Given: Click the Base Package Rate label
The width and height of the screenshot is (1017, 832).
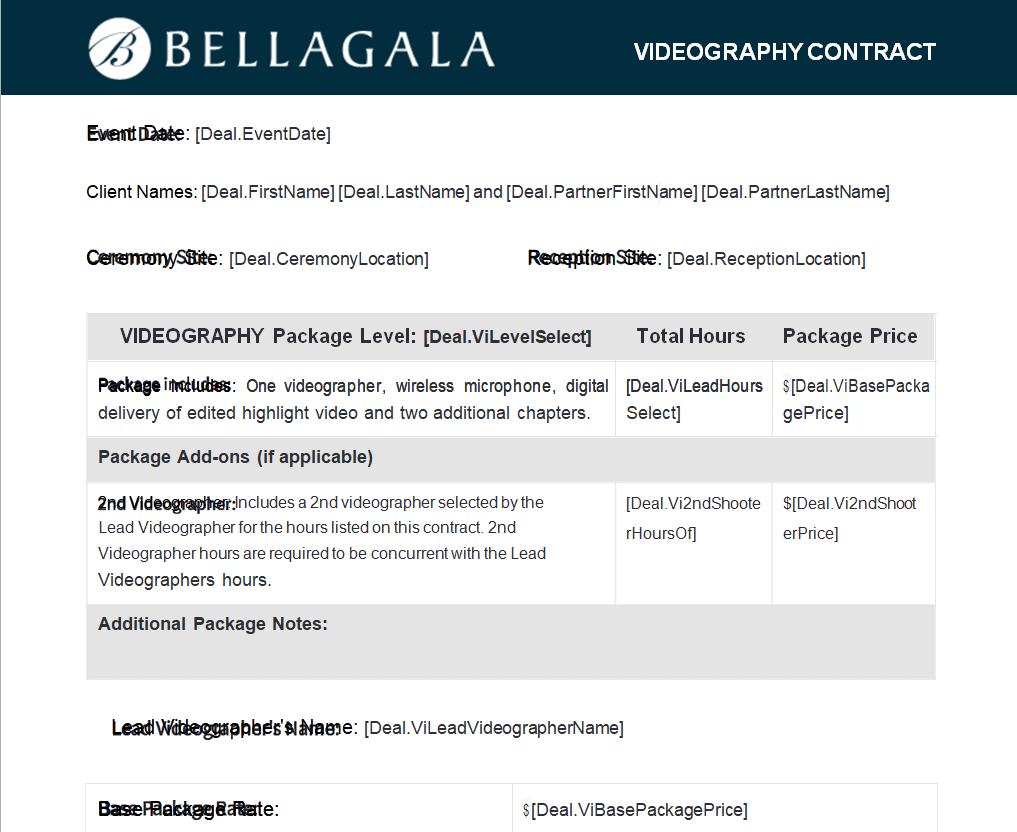Looking at the screenshot, I should pos(188,809).
